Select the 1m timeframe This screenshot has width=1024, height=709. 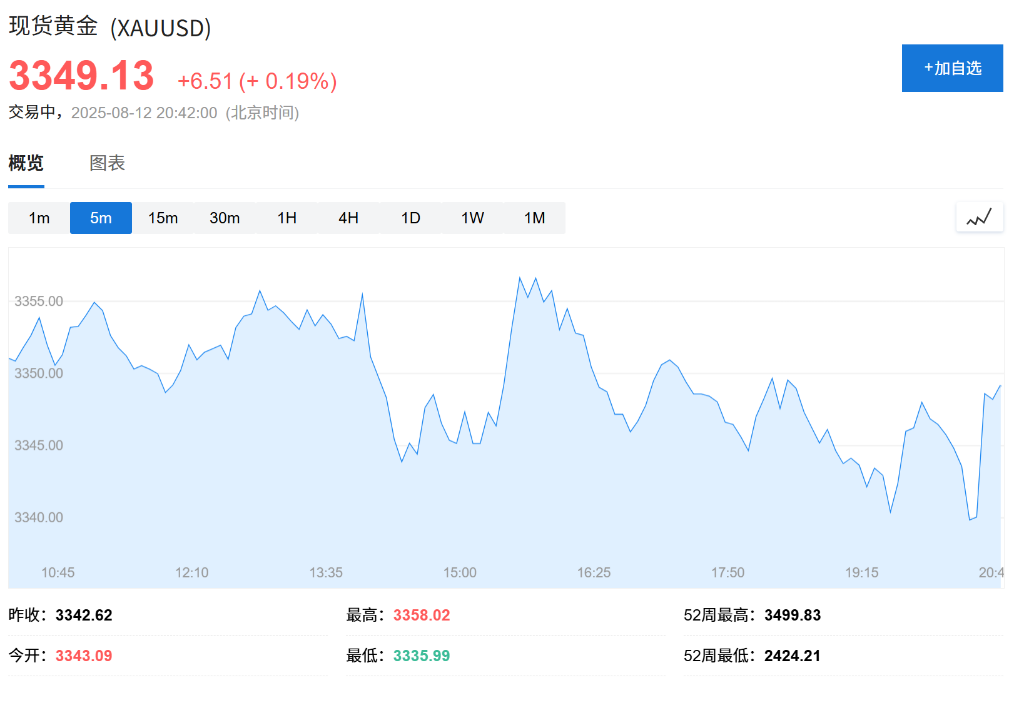click(39, 218)
